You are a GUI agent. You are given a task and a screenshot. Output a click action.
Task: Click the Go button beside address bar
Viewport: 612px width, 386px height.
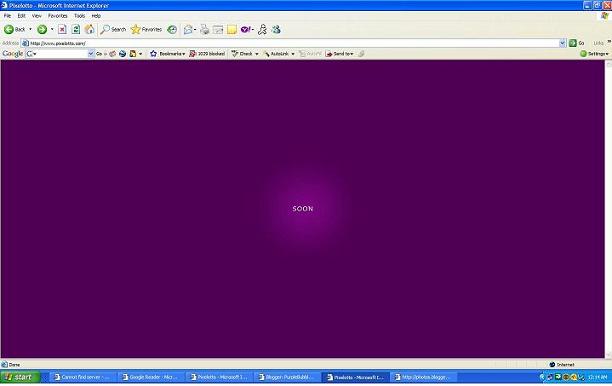pos(576,43)
